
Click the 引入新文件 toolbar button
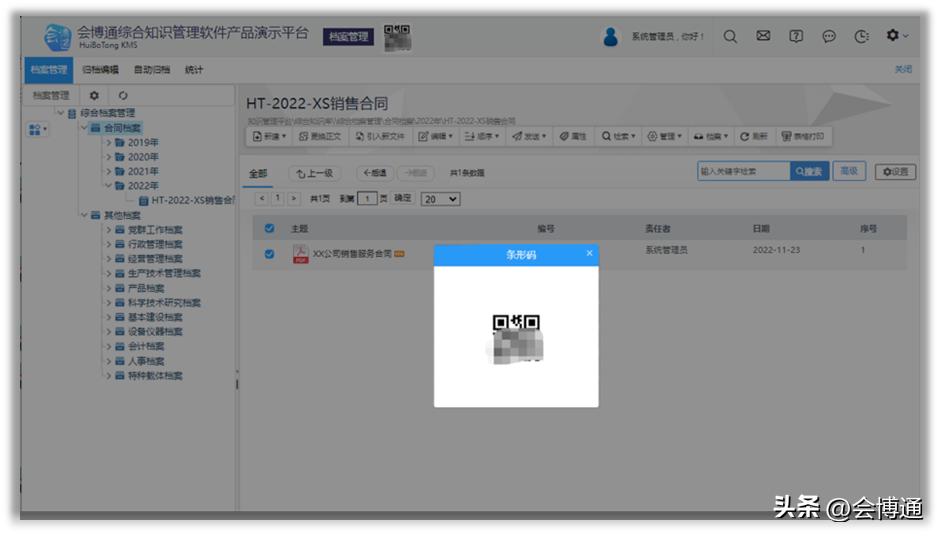[379, 136]
